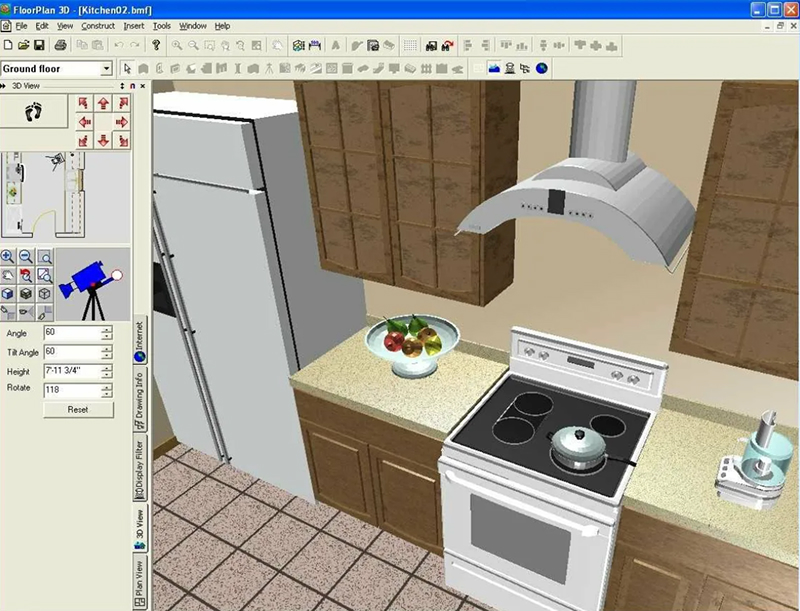Click the red up-right diagonal arrow
The width and height of the screenshot is (800, 611).
[122, 104]
